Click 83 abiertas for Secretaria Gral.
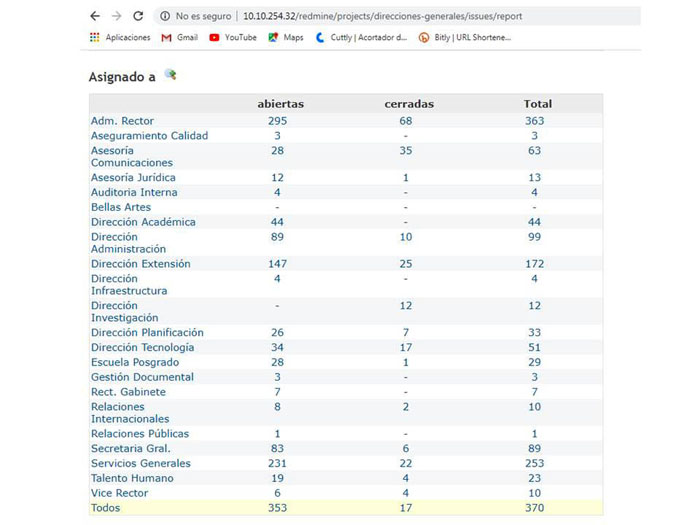Image resolution: width=700 pixels, height=525 pixels. pyautogui.click(x=277, y=449)
